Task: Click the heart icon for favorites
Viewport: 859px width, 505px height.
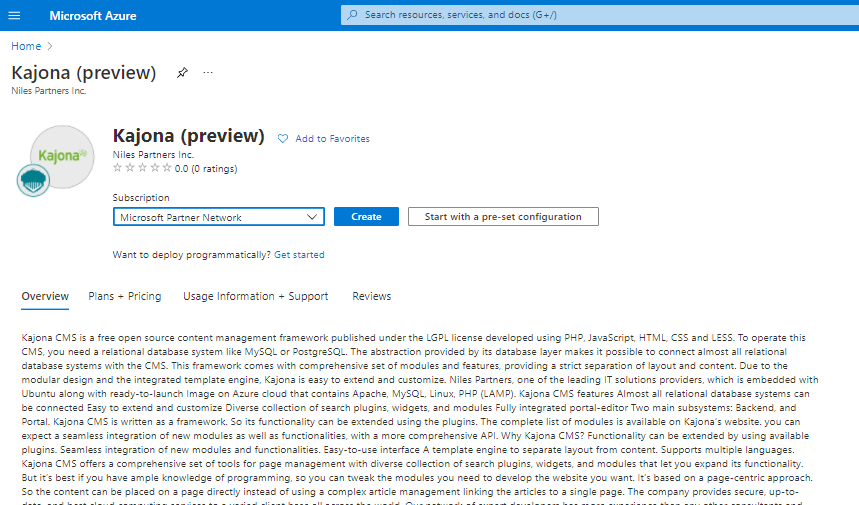Action: tap(283, 139)
